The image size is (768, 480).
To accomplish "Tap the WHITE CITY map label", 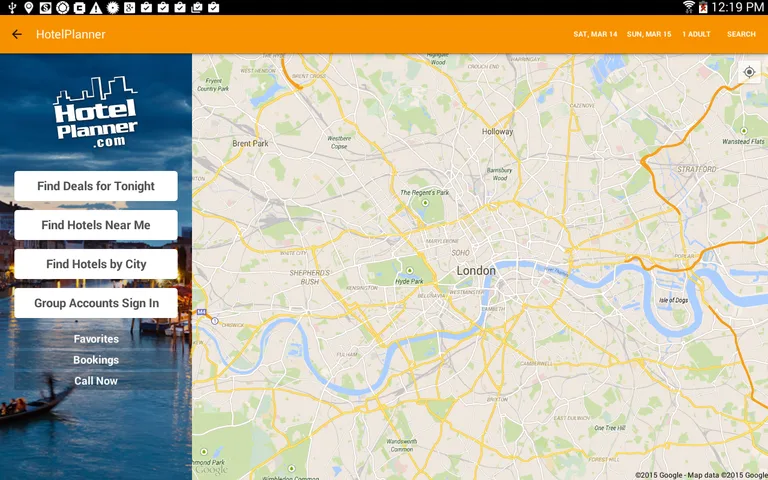I will (x=293, y=253).
